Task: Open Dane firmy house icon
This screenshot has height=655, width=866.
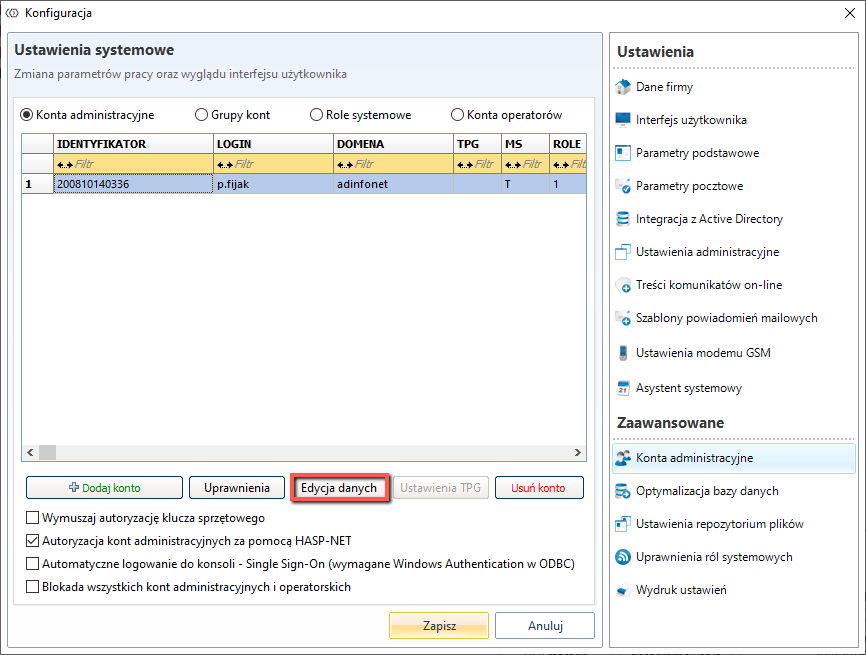Action: (x=623, y=87)
